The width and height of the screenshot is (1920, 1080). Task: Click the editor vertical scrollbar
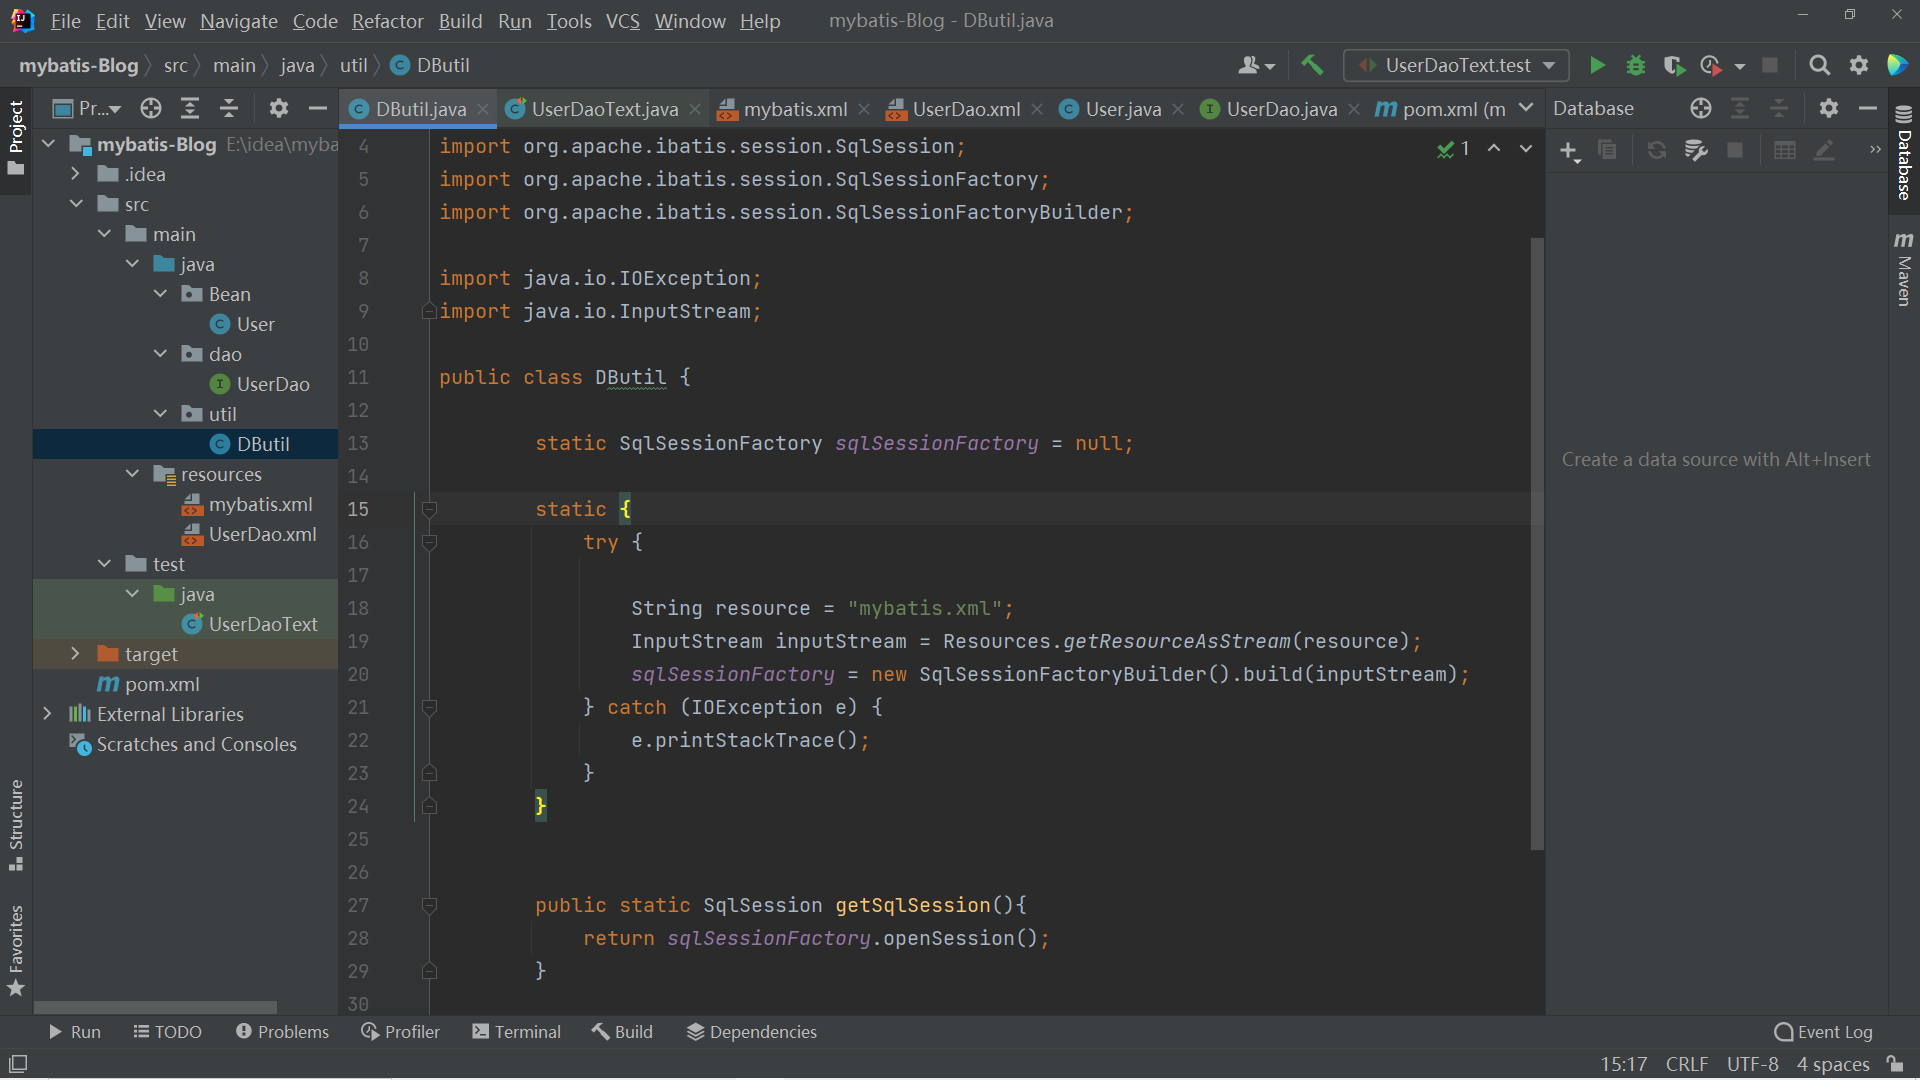[1537, 540]
